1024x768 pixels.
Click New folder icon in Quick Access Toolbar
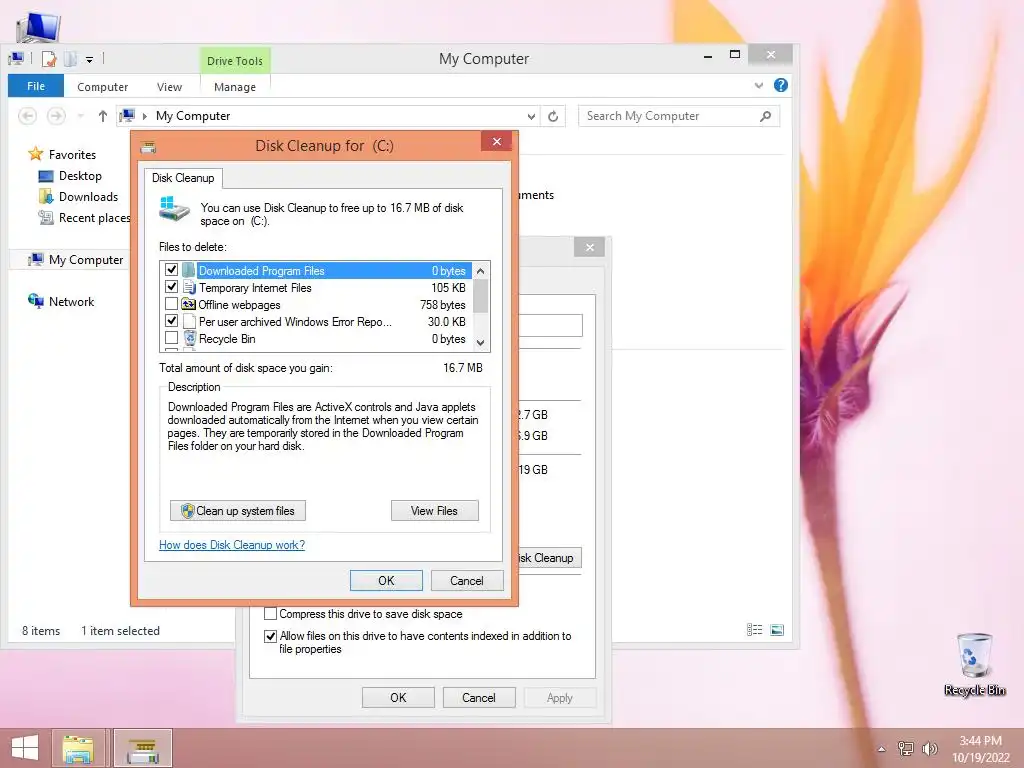point(70,59)
